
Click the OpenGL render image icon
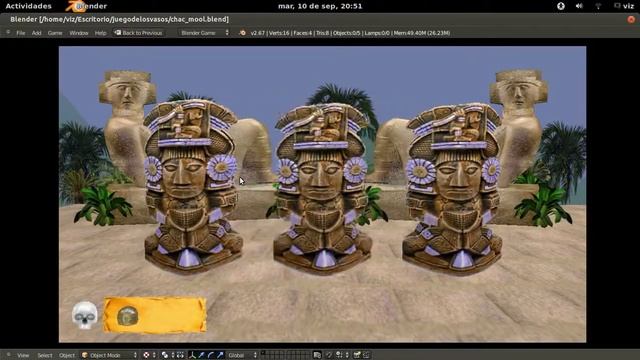[357, 355]
